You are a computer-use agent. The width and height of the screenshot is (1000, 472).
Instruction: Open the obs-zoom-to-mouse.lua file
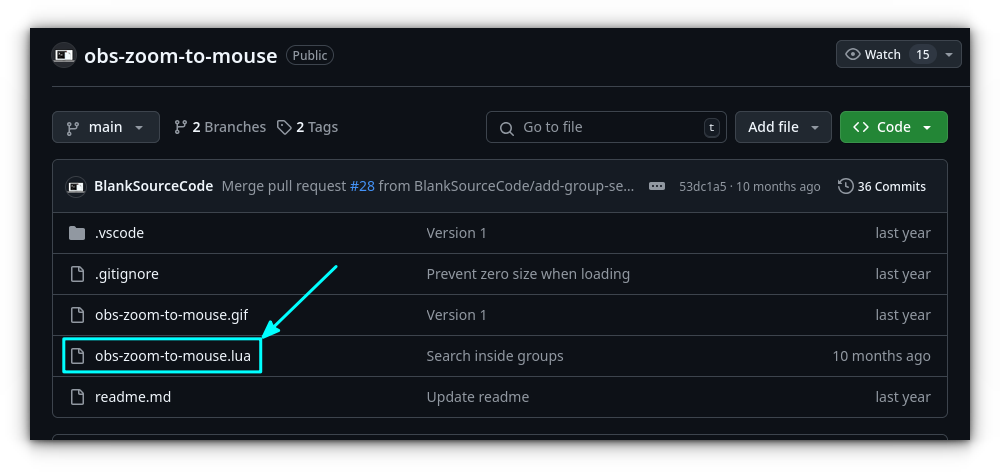click(x=172, y=356)
